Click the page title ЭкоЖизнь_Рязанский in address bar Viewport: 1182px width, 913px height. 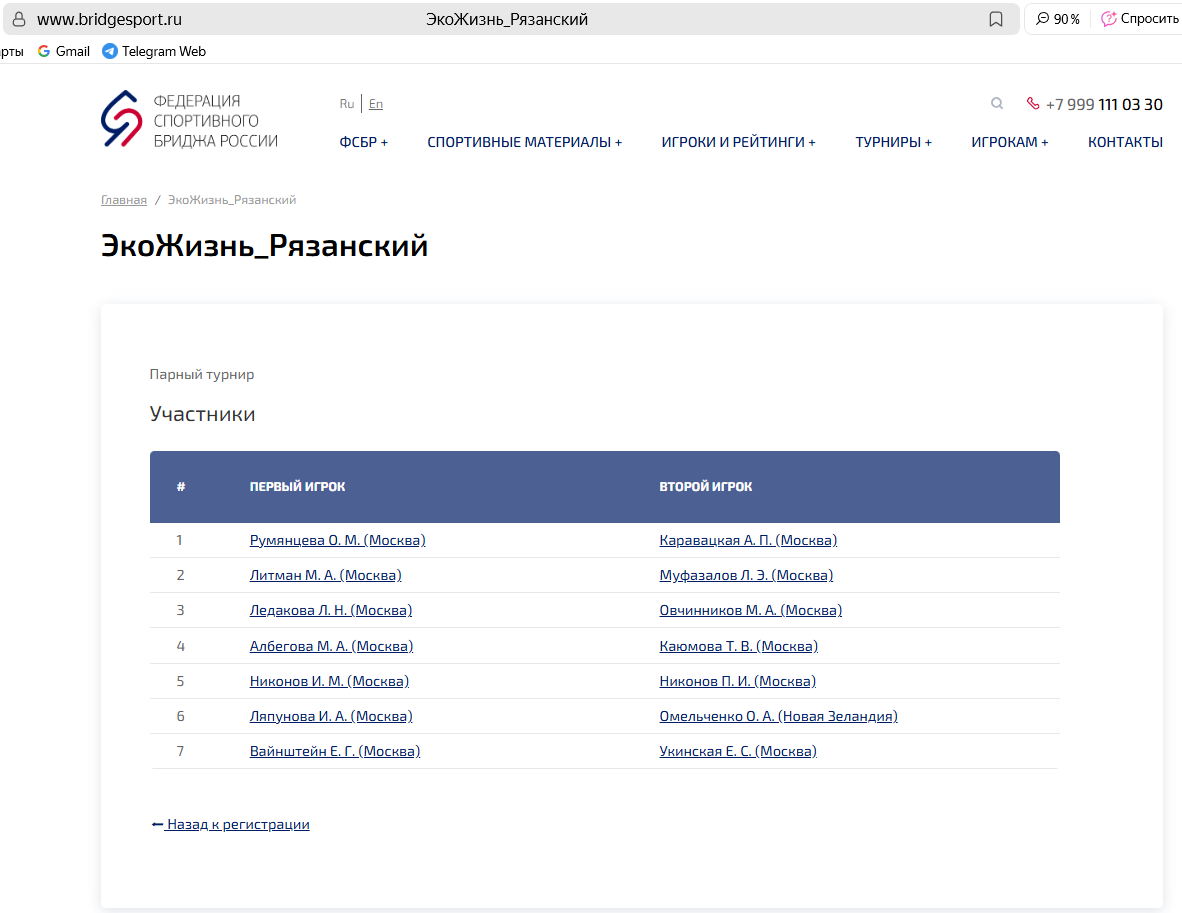507,20
